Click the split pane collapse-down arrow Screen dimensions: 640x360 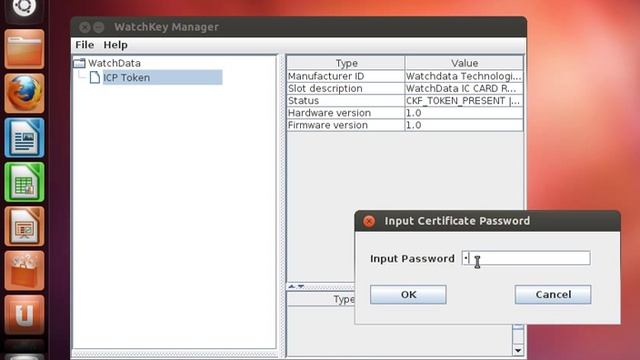tap(301, 287)
